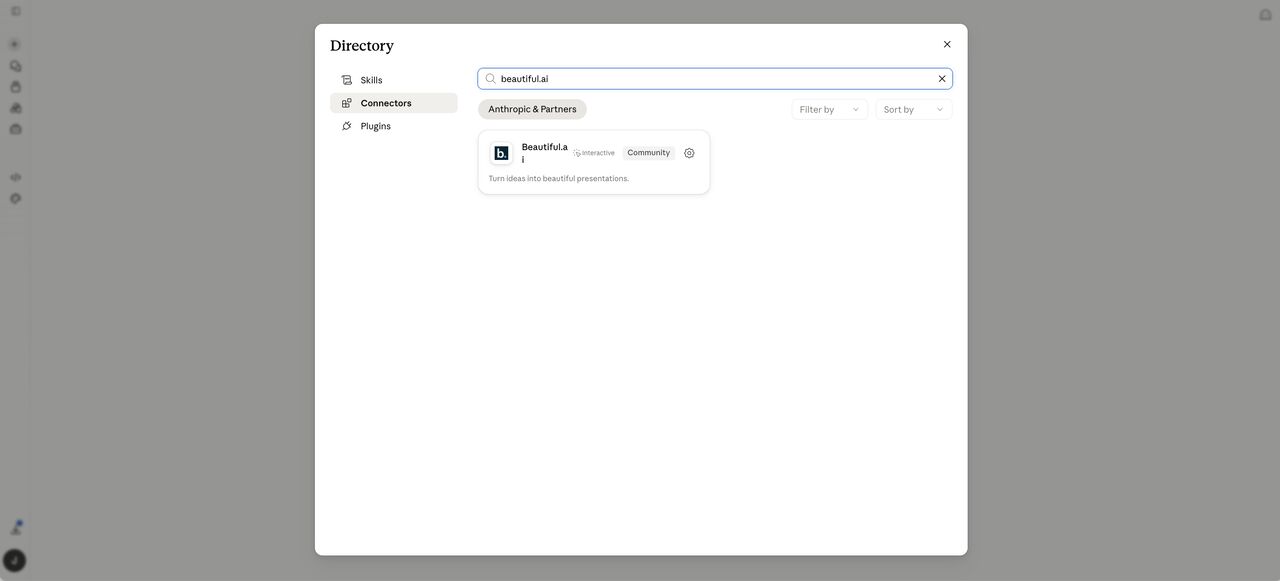
Task: Click the Beautiful.ai connector name
Action: pyautogui.click(x=545, y=153)
